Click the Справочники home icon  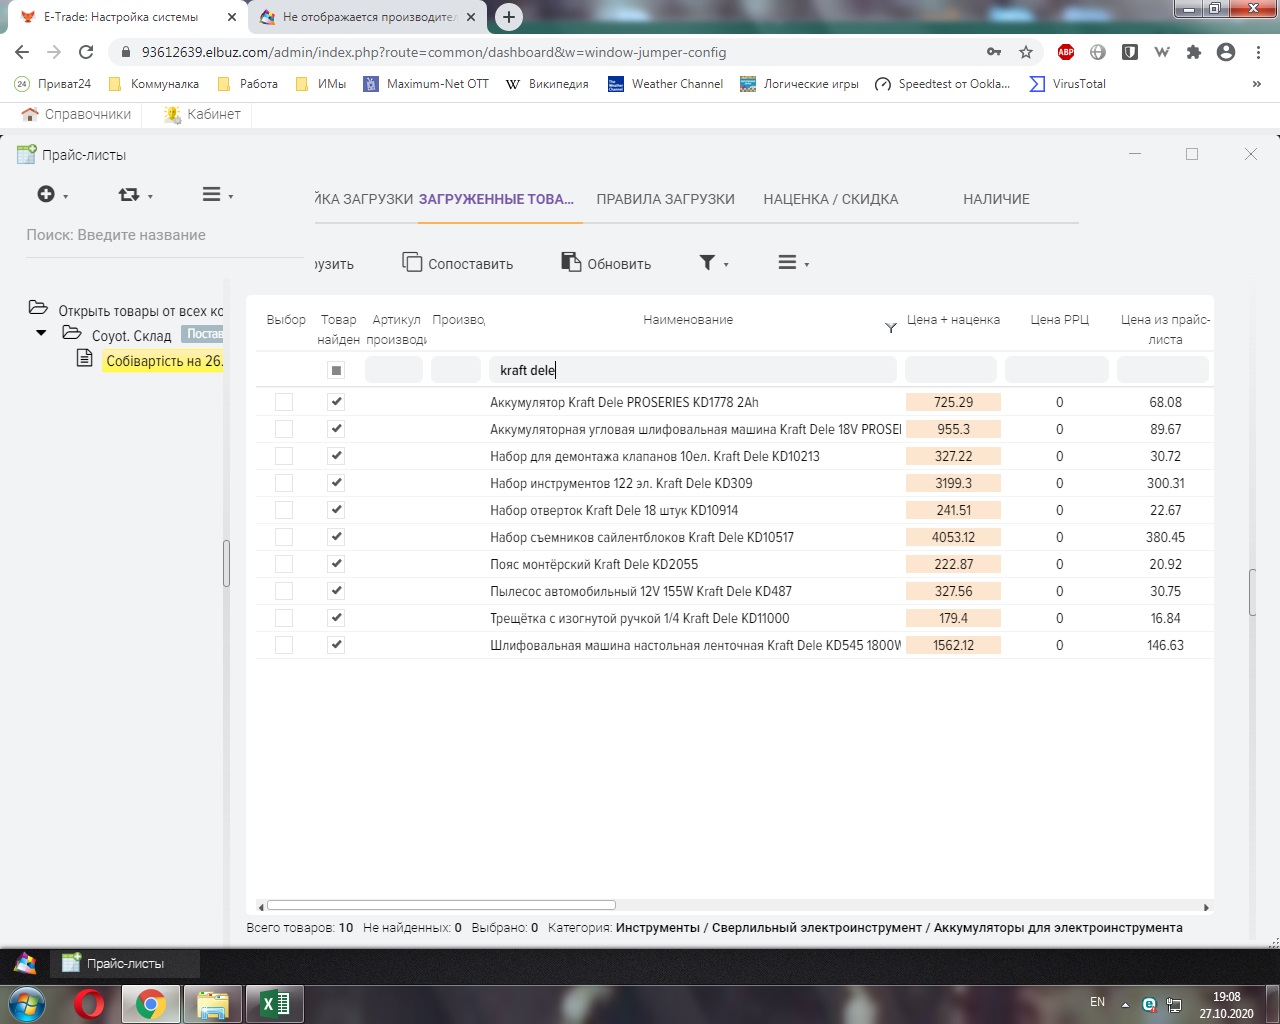click(x=30, y=114)
